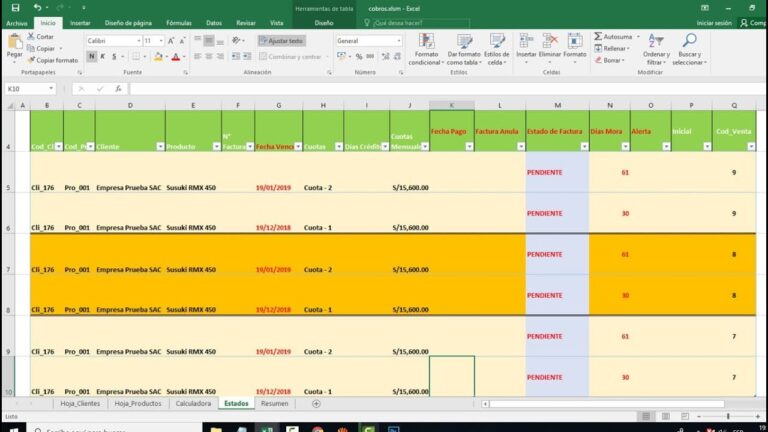768x432 pixels.
Task: Toggle Subrayado (underline) S button
Action: point(114,57)
